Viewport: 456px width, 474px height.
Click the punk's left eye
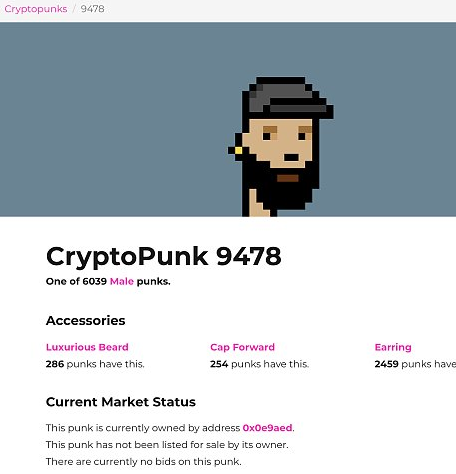267,136
